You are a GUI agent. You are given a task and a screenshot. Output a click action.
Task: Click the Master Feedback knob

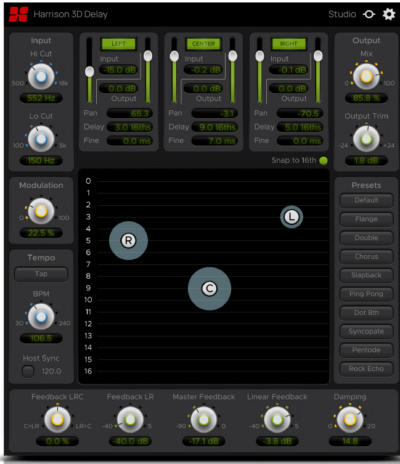[204, 419]
